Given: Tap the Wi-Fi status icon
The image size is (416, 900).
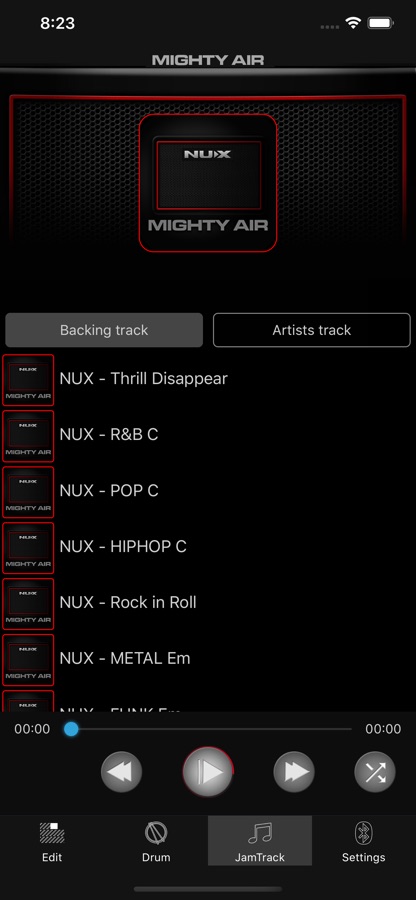Looking at the screenshot, I should point(353,23).
